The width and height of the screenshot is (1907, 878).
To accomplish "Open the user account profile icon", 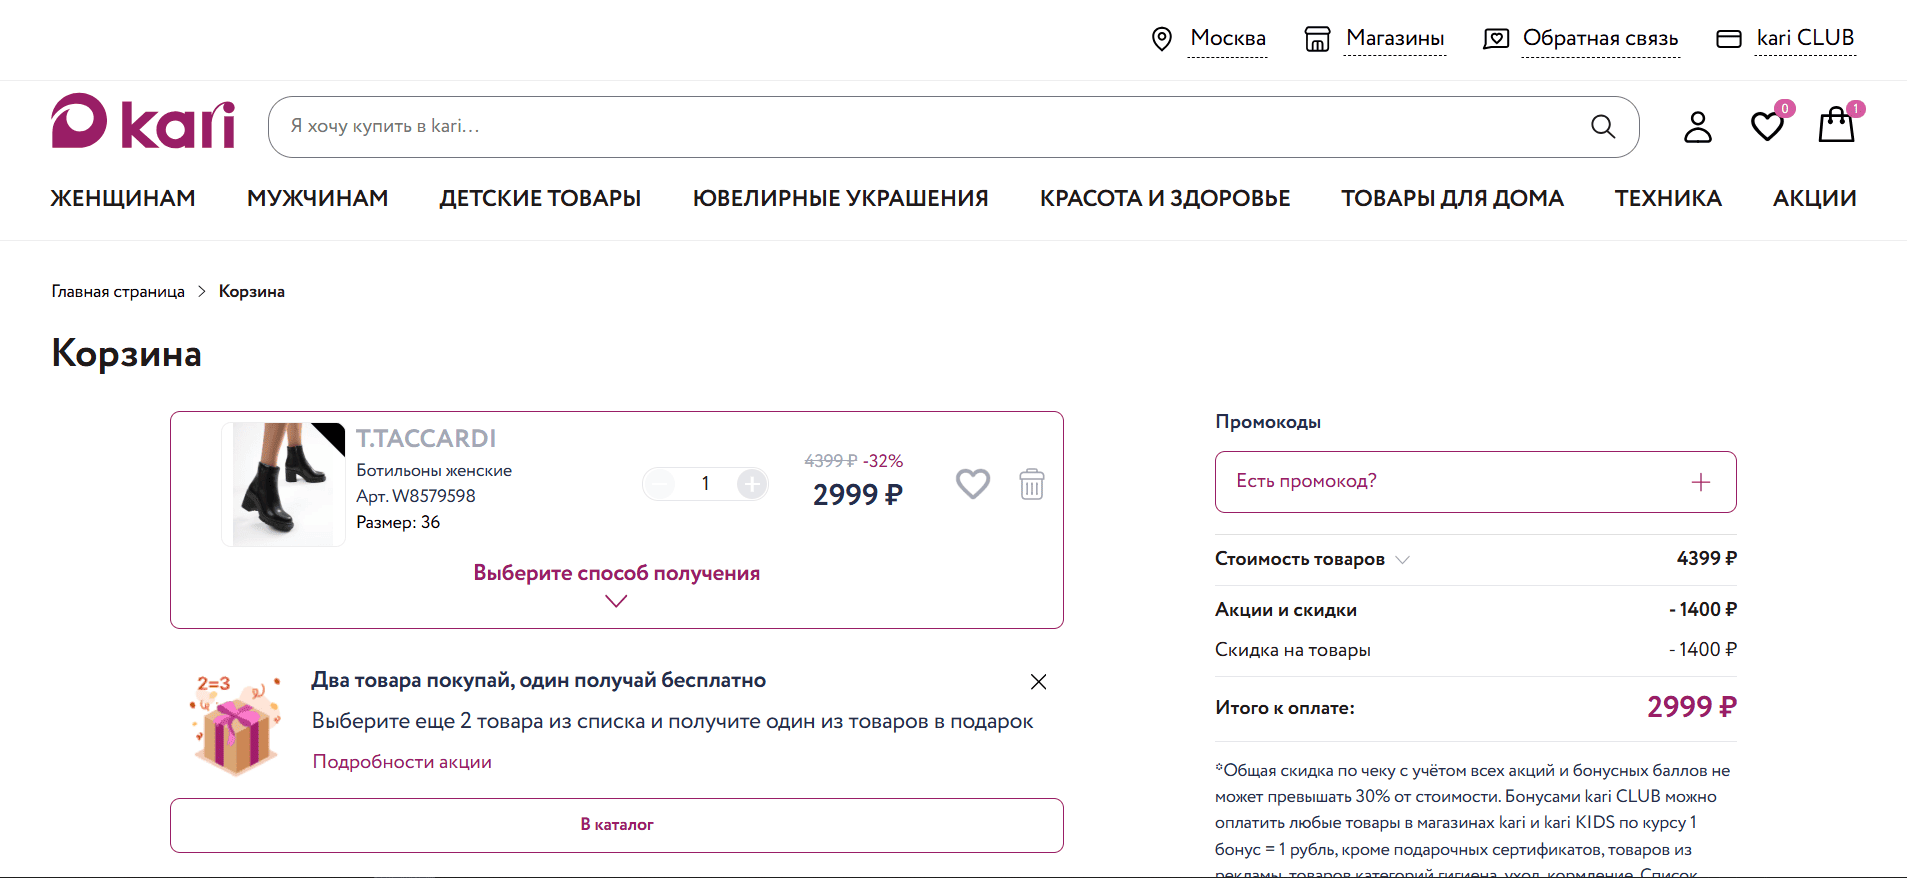I will click(1697, 127).
